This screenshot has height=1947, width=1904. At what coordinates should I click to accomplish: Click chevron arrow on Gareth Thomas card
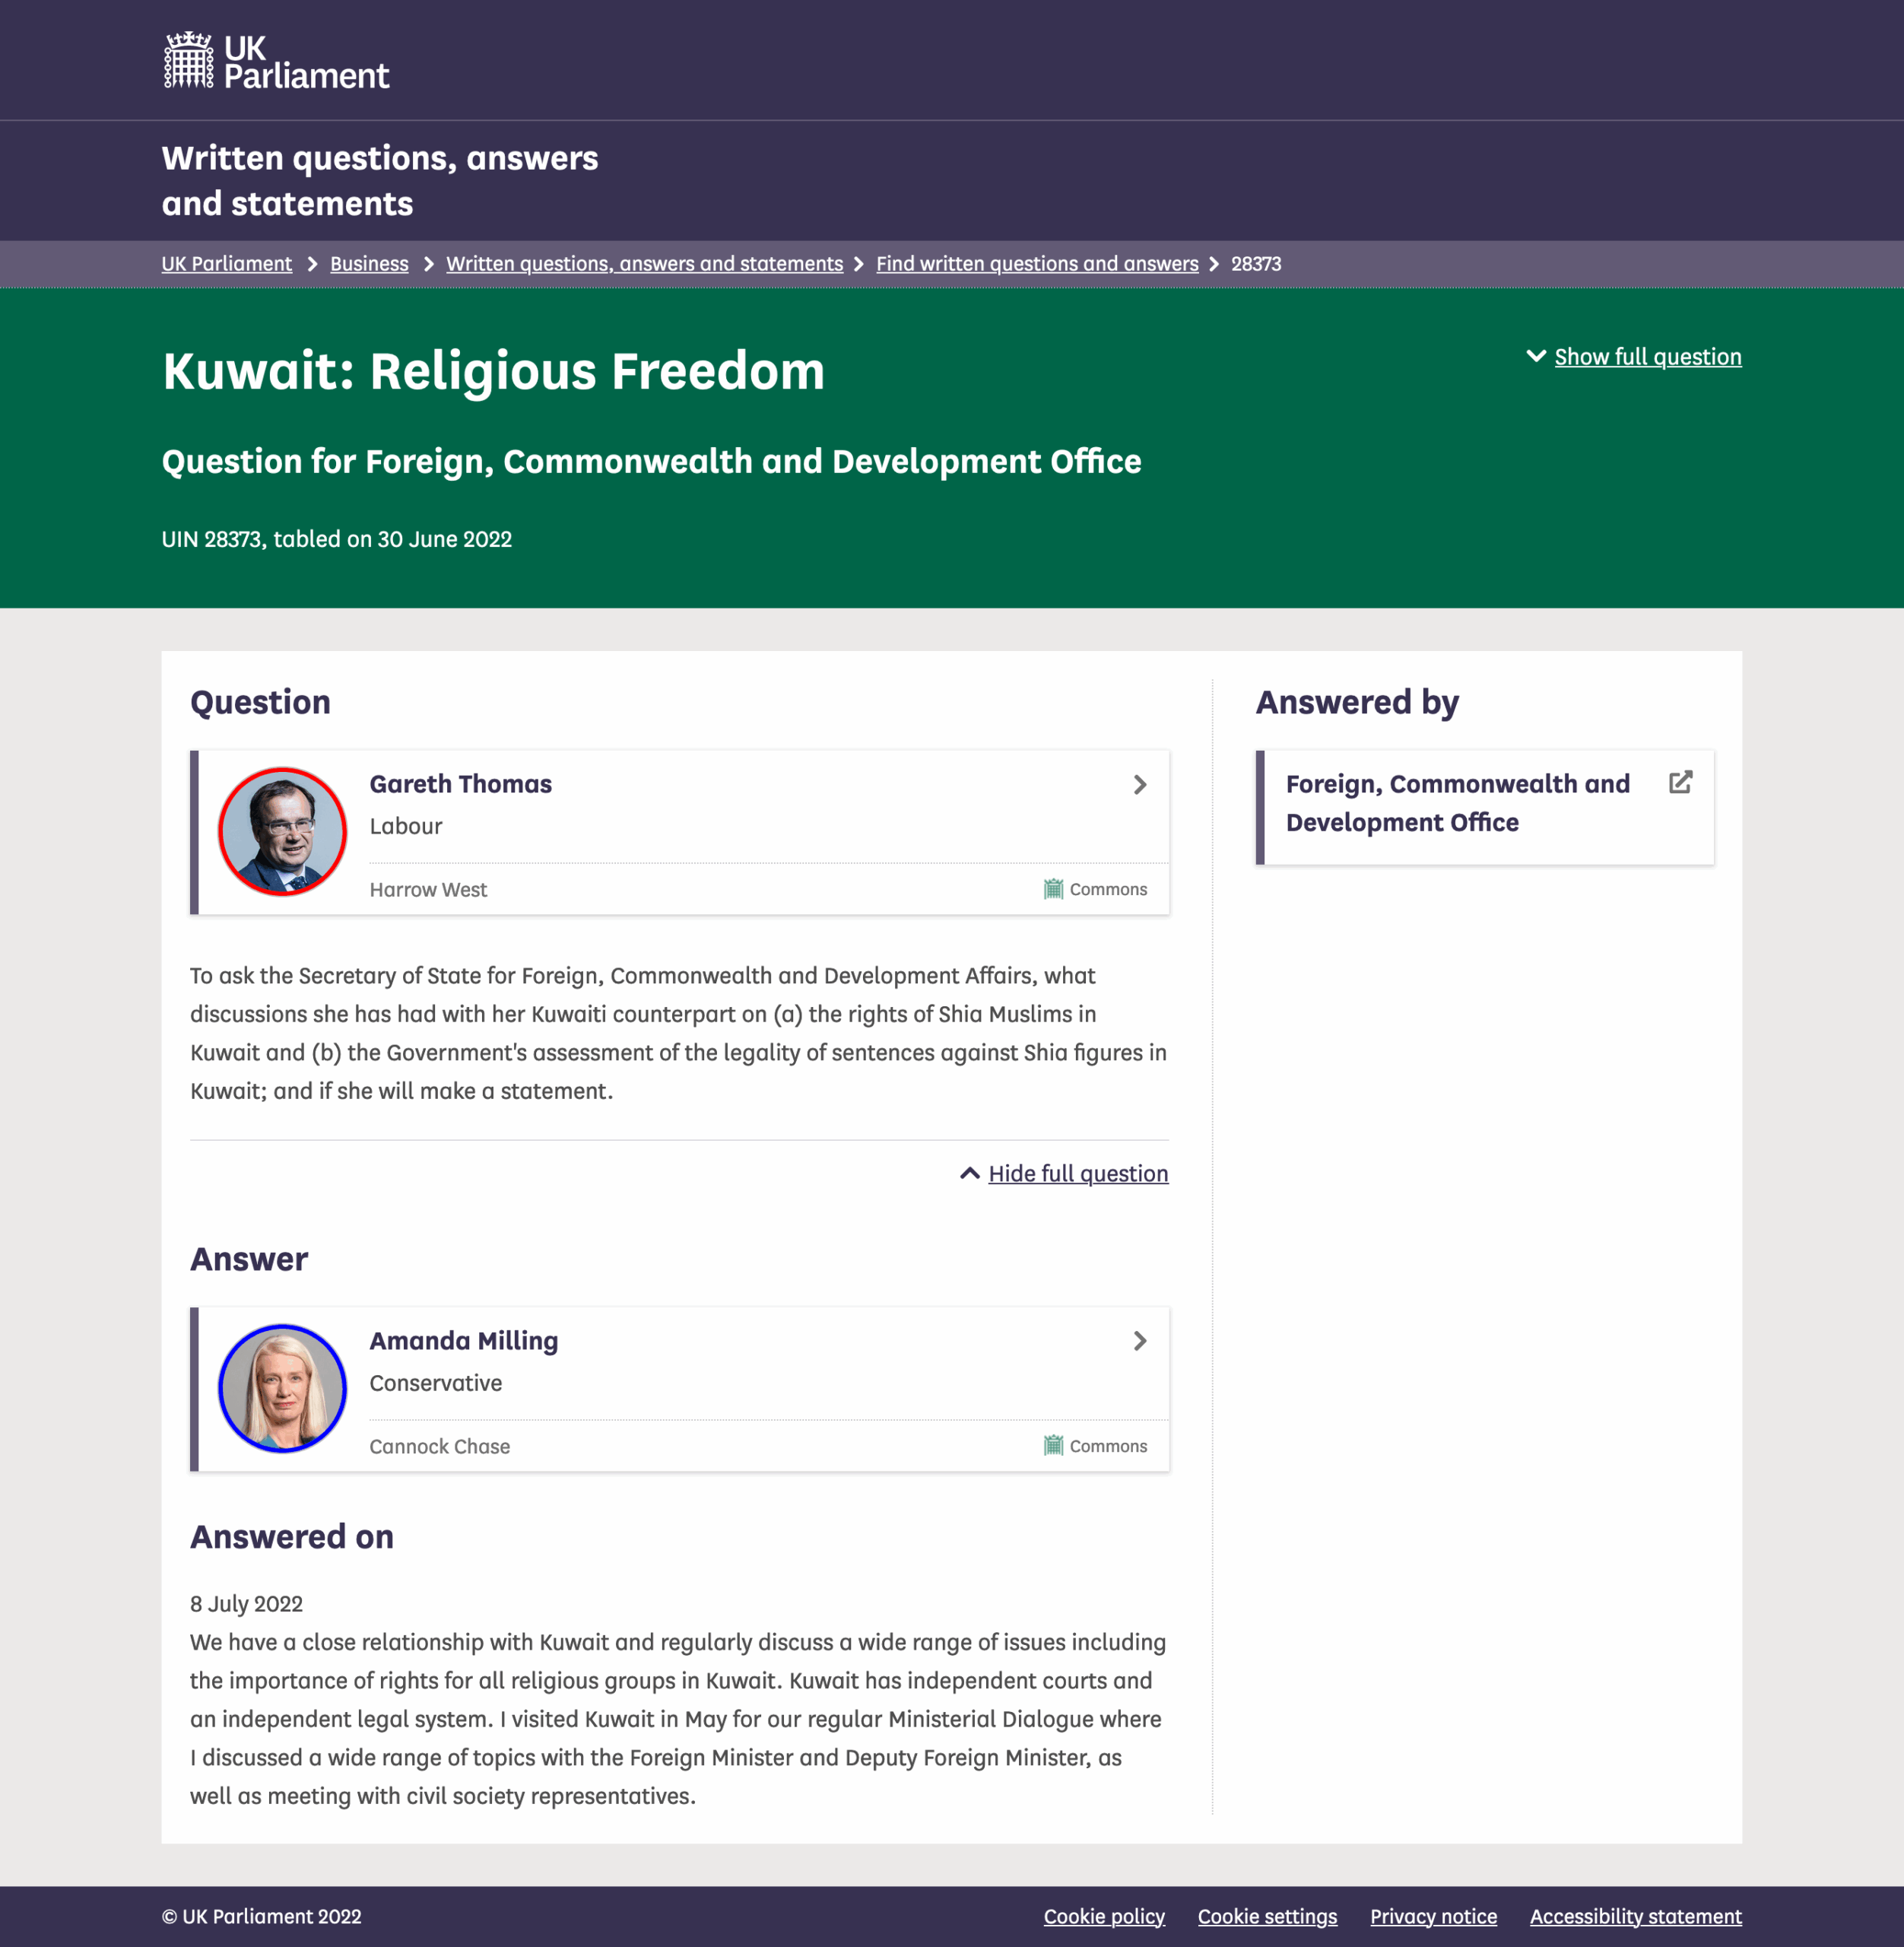(x=1139, y=785)
